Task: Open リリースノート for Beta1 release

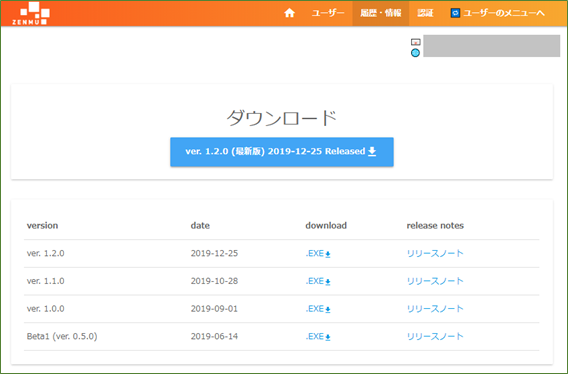Action: [x=435, y=336]
